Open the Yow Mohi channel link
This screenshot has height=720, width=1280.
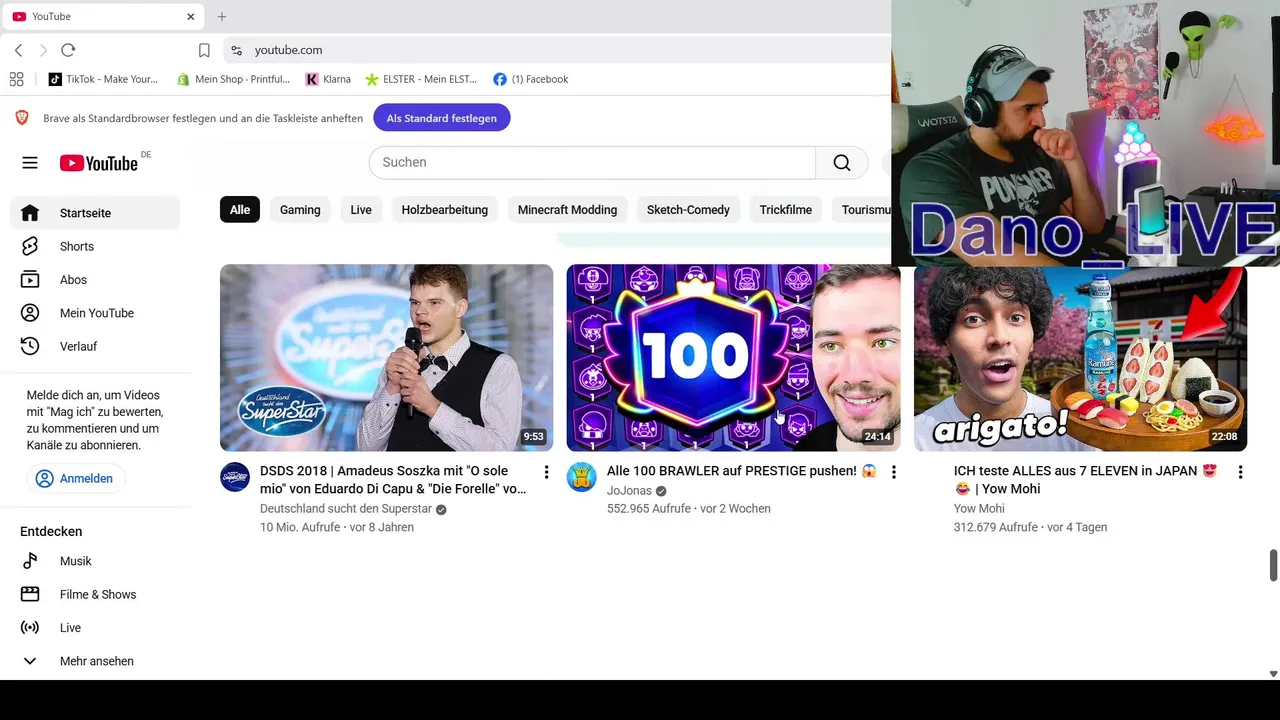[x=979, y=509]
